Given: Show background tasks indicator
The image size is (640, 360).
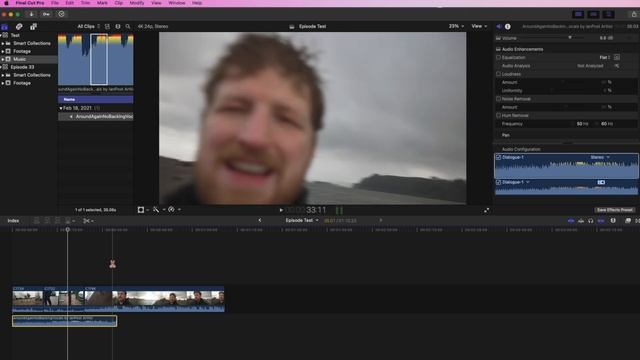Looking at the screenshot, I should (x=61, y=14).
